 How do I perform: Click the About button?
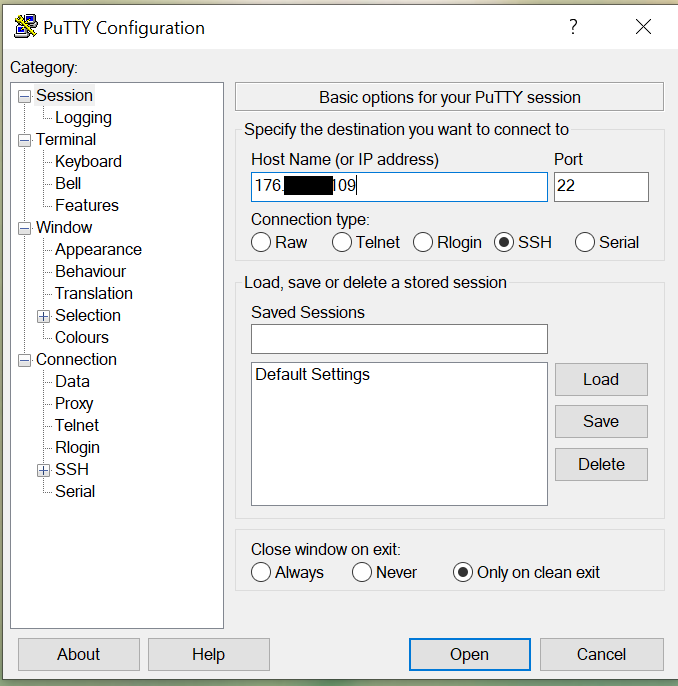79,654
